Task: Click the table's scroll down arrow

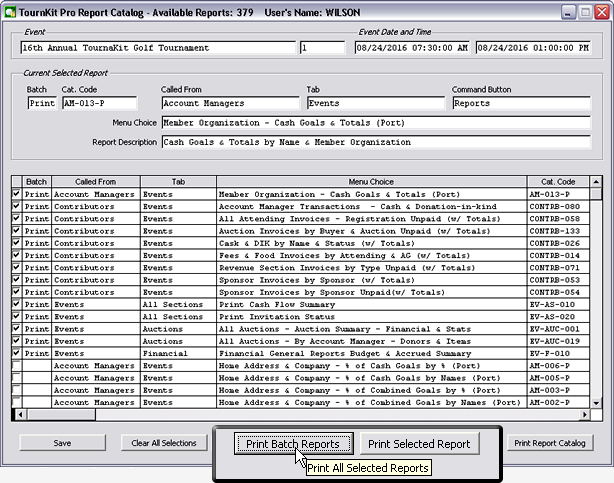Action: pos(596,403)
